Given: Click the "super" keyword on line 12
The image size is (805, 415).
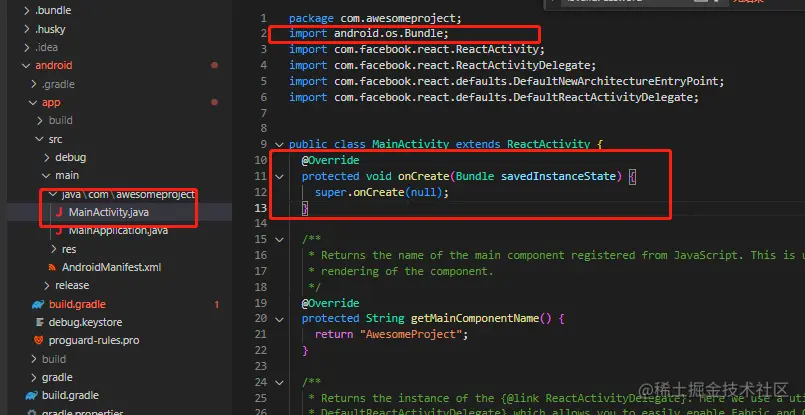Looking at the screenshot, I should pos(331,193).
